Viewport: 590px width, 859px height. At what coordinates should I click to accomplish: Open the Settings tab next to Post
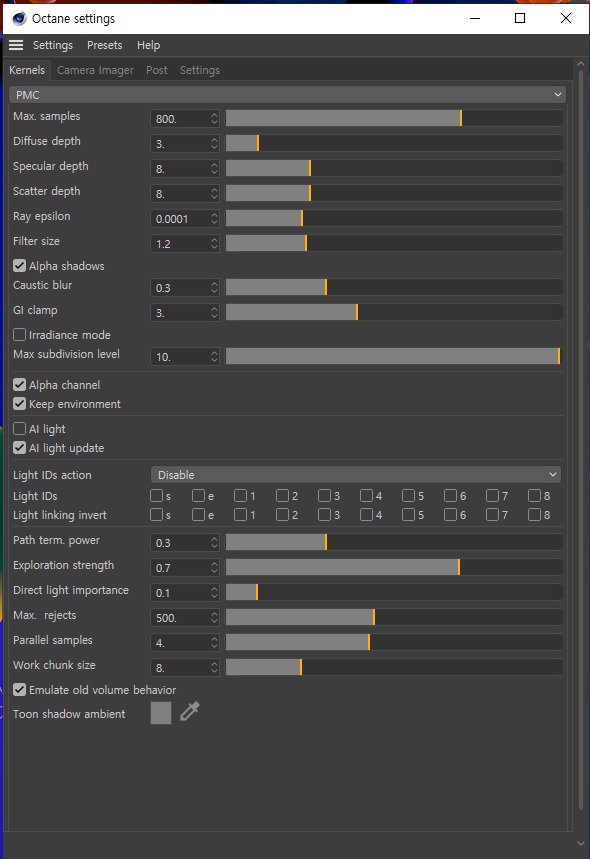[x=199, y=70]
